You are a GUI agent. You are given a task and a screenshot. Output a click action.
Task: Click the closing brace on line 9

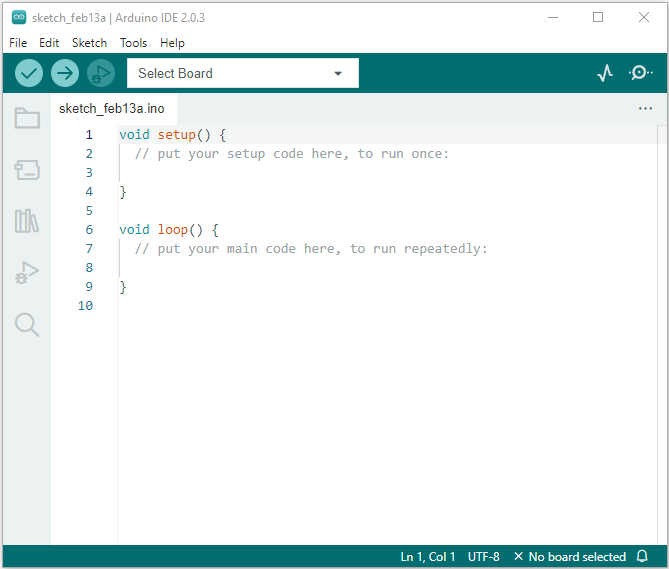(123, 287)
